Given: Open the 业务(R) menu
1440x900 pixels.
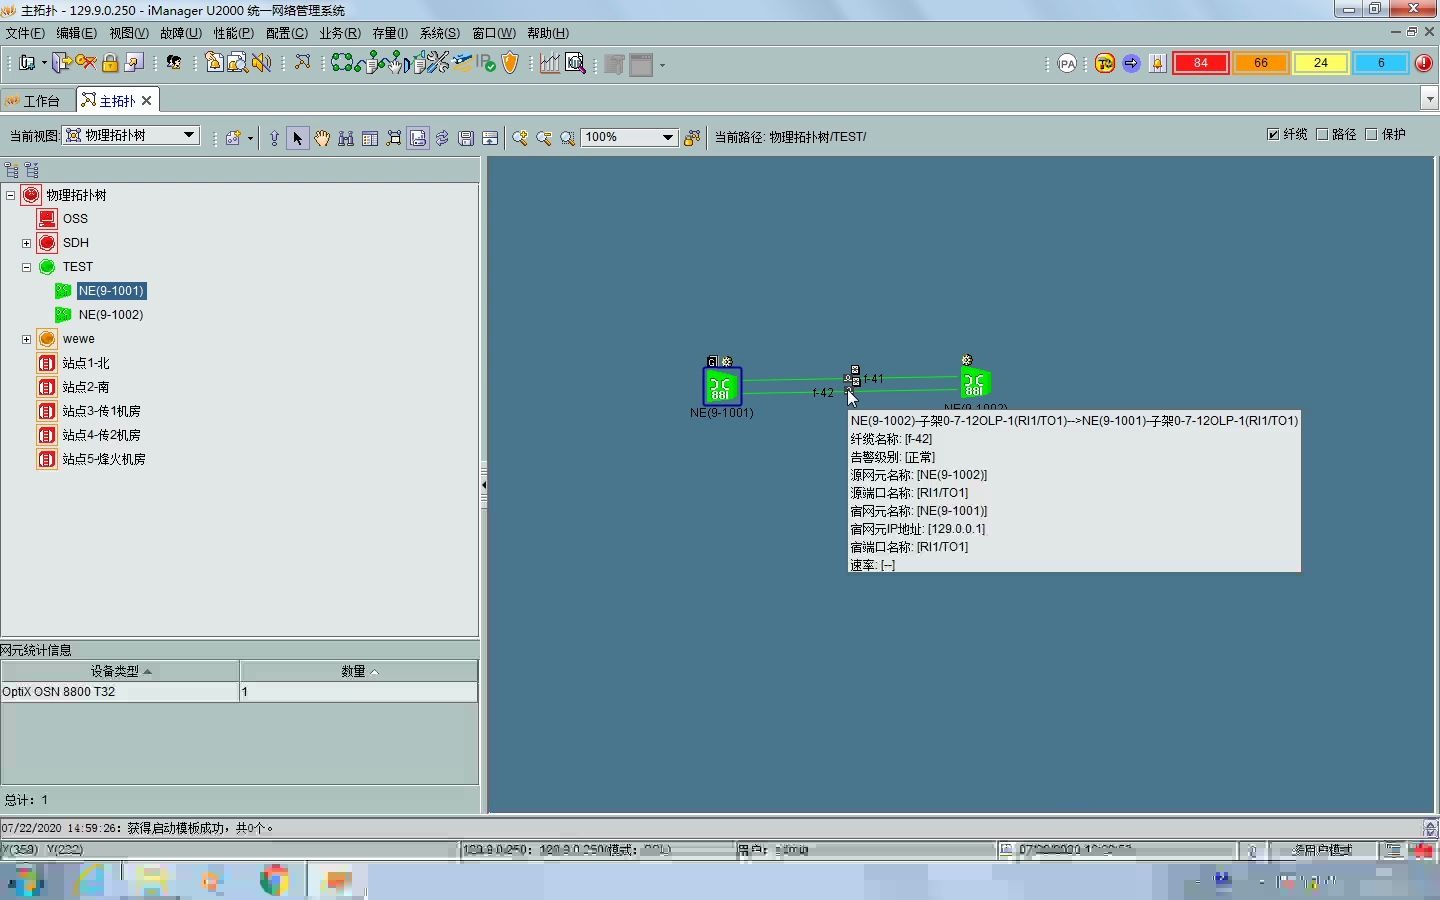Looking at the screenshot, I should pyautogui.click(x=340, y=33).
